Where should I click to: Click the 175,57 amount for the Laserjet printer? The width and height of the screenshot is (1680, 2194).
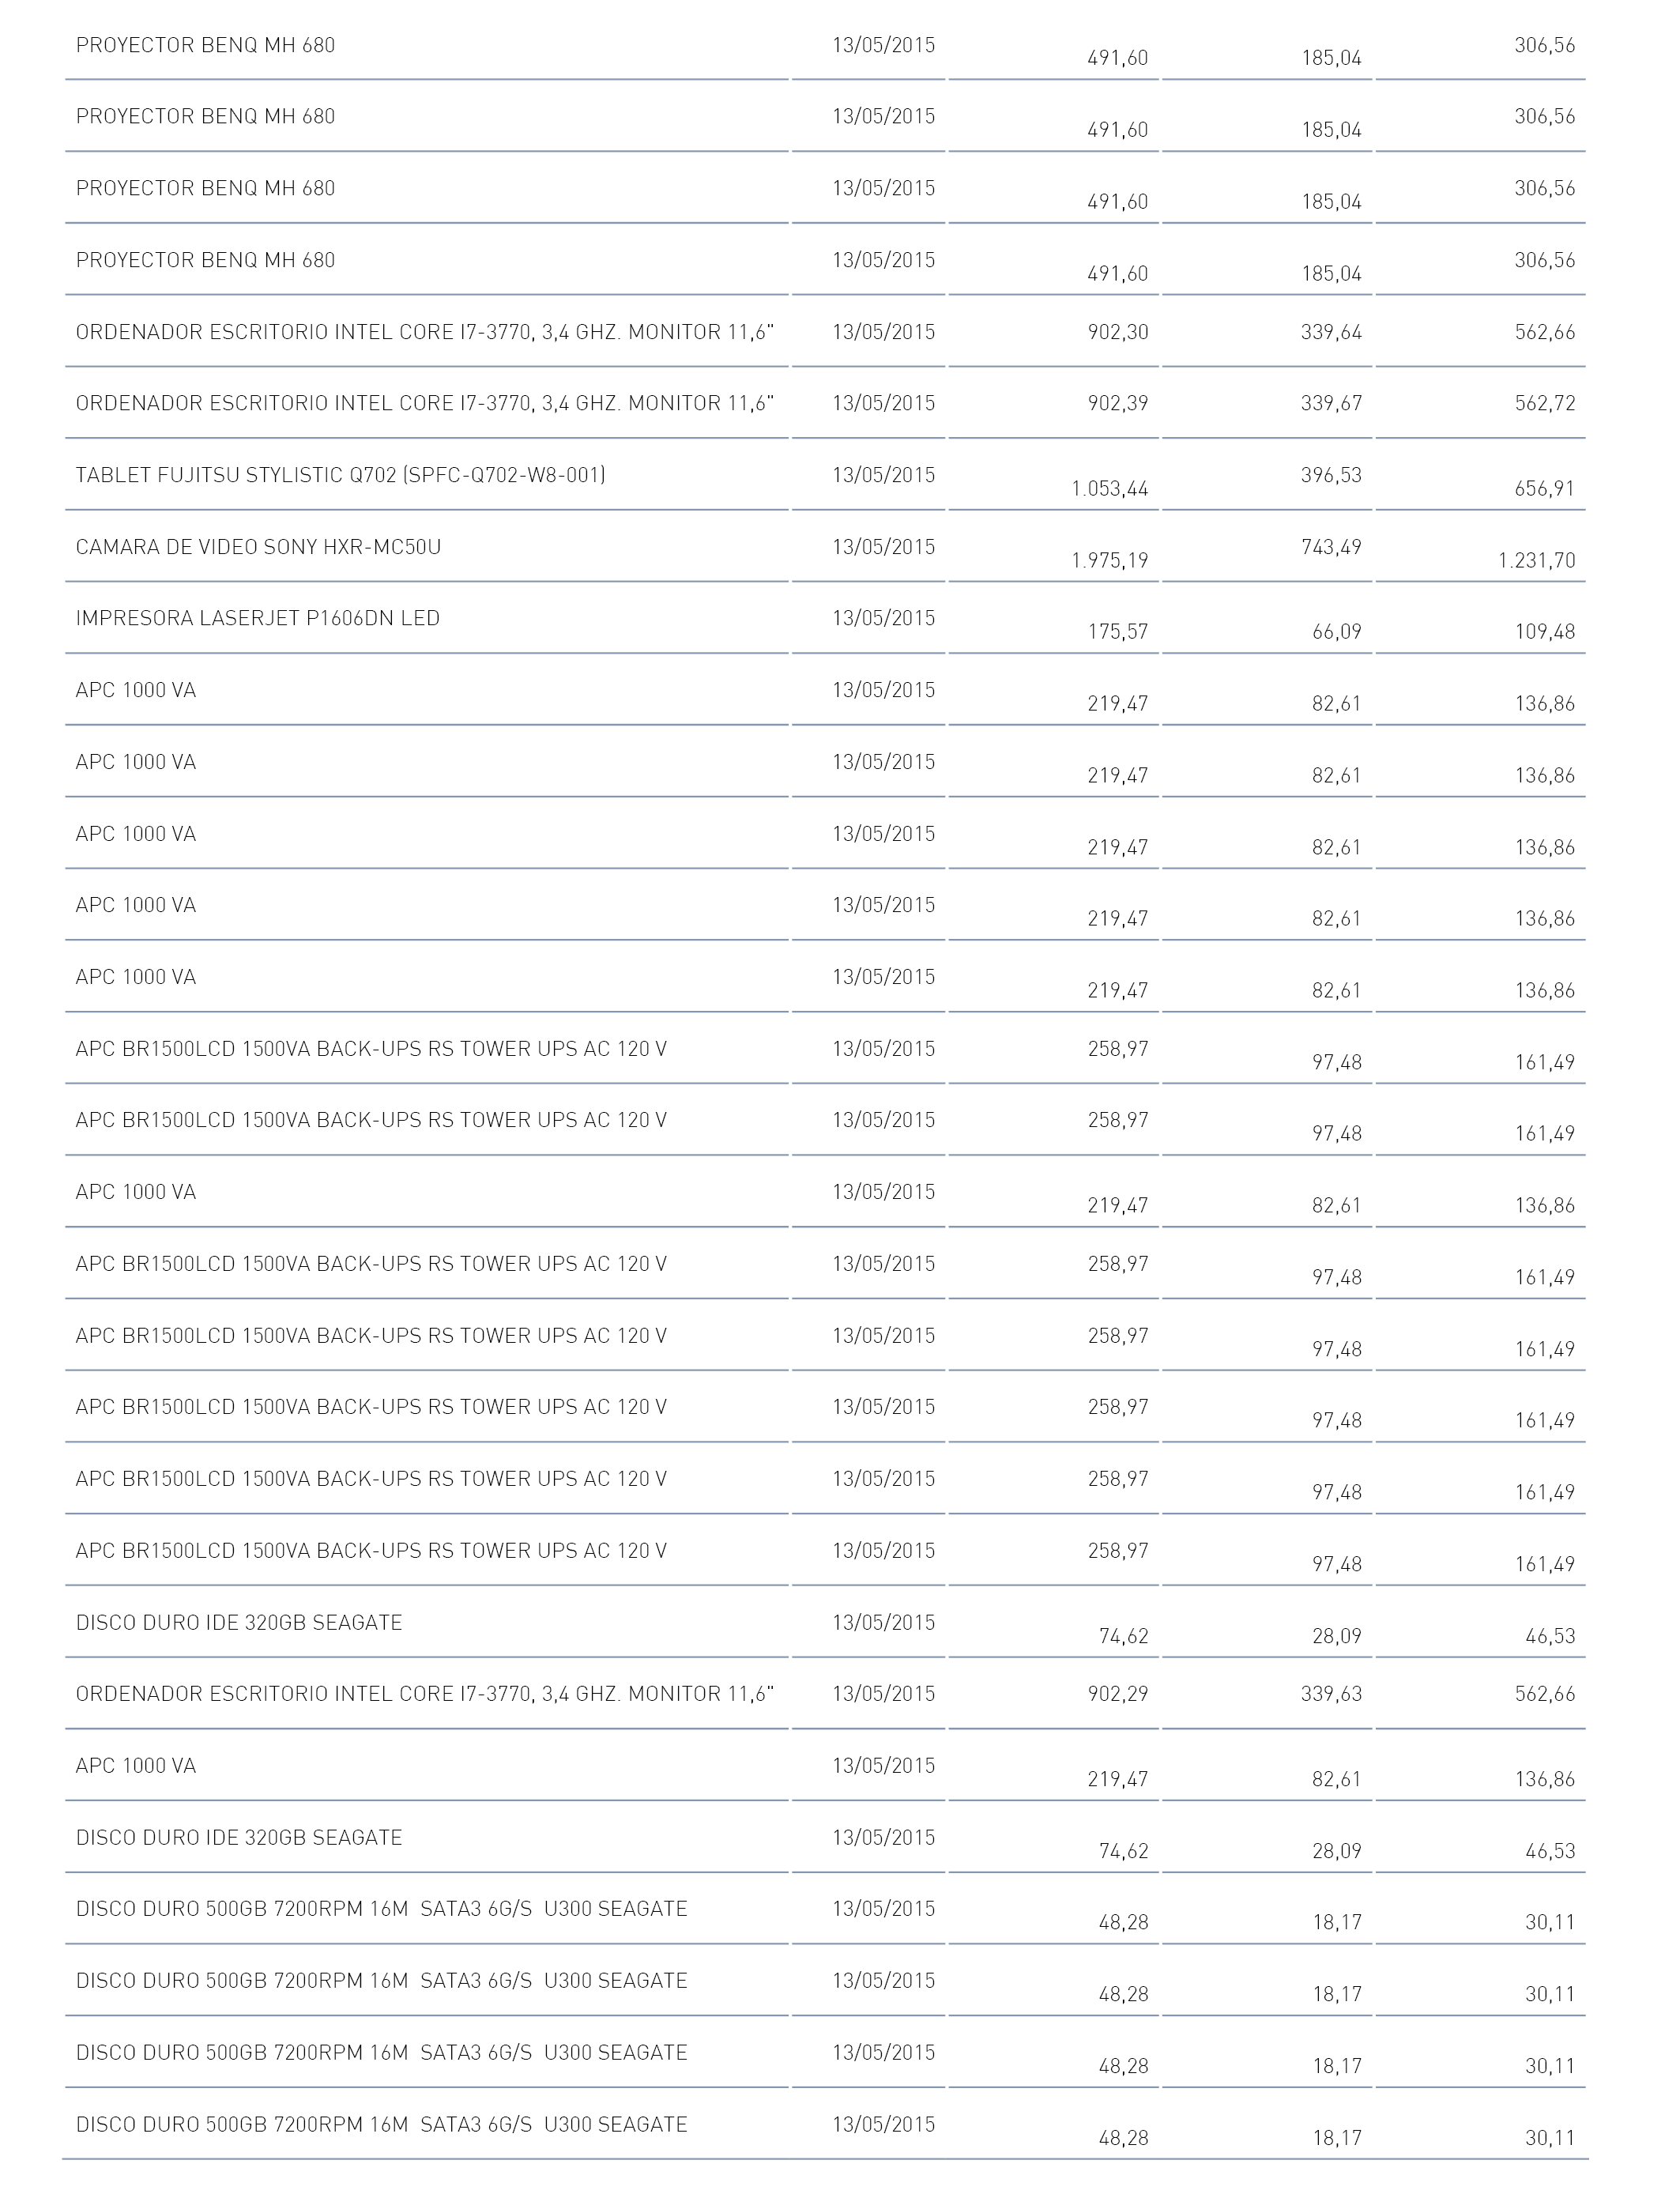[1118, 632]
